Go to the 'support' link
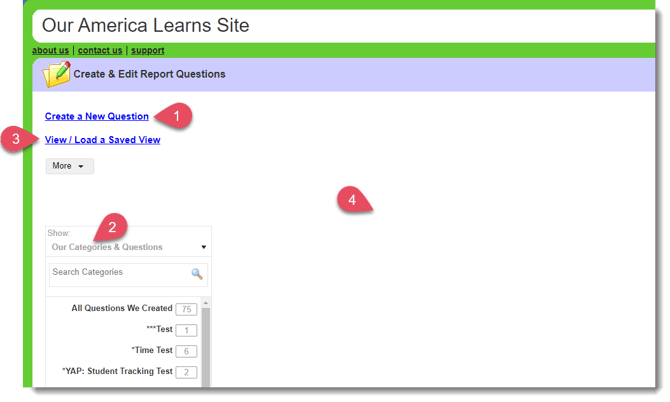 pos(147,50)
